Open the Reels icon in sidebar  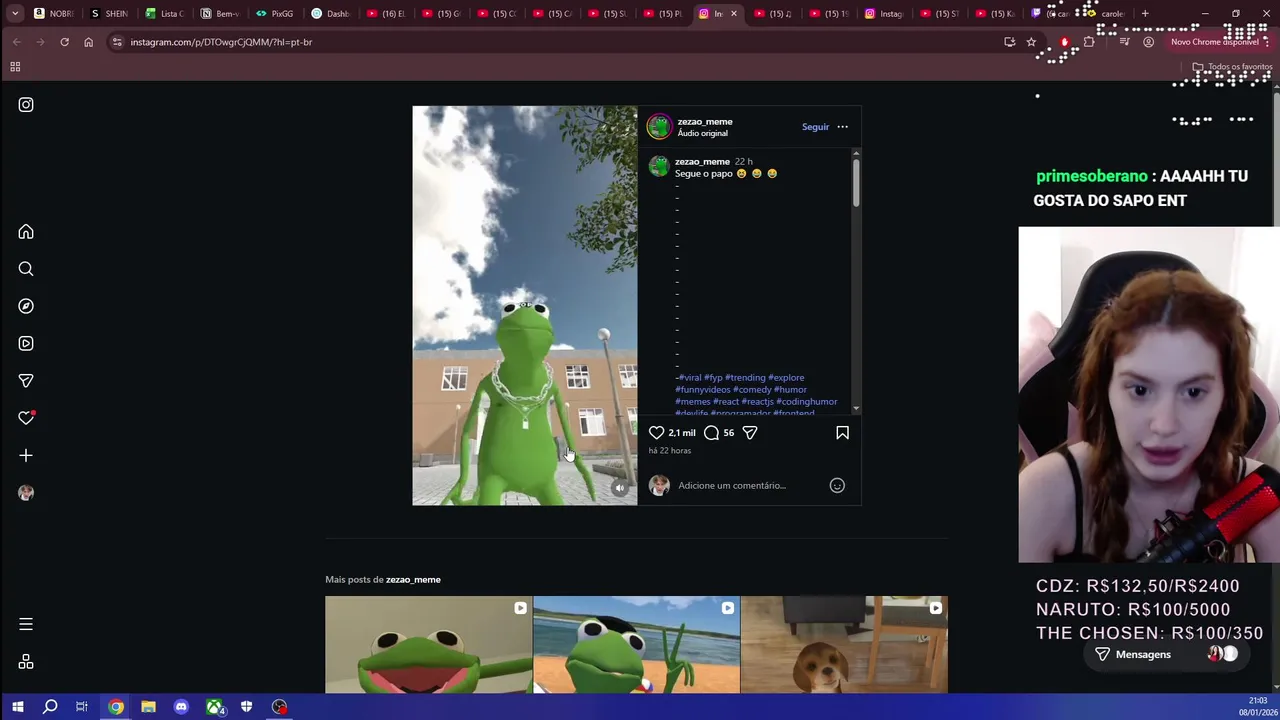point(26,343)
